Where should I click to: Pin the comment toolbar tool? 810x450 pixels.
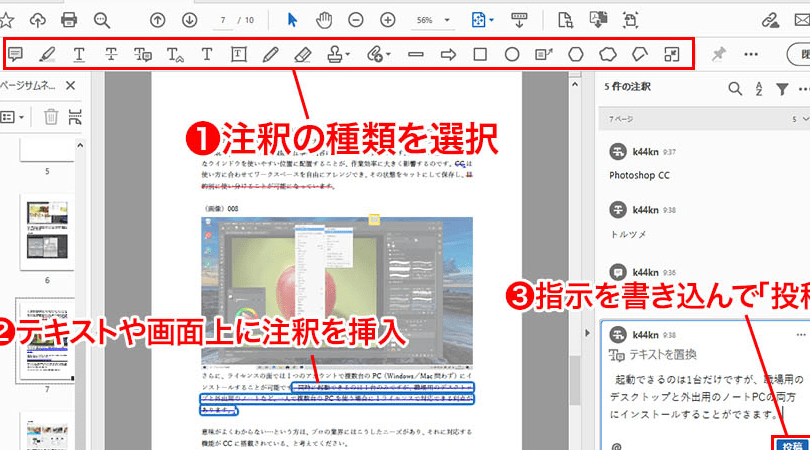(718, 54)
